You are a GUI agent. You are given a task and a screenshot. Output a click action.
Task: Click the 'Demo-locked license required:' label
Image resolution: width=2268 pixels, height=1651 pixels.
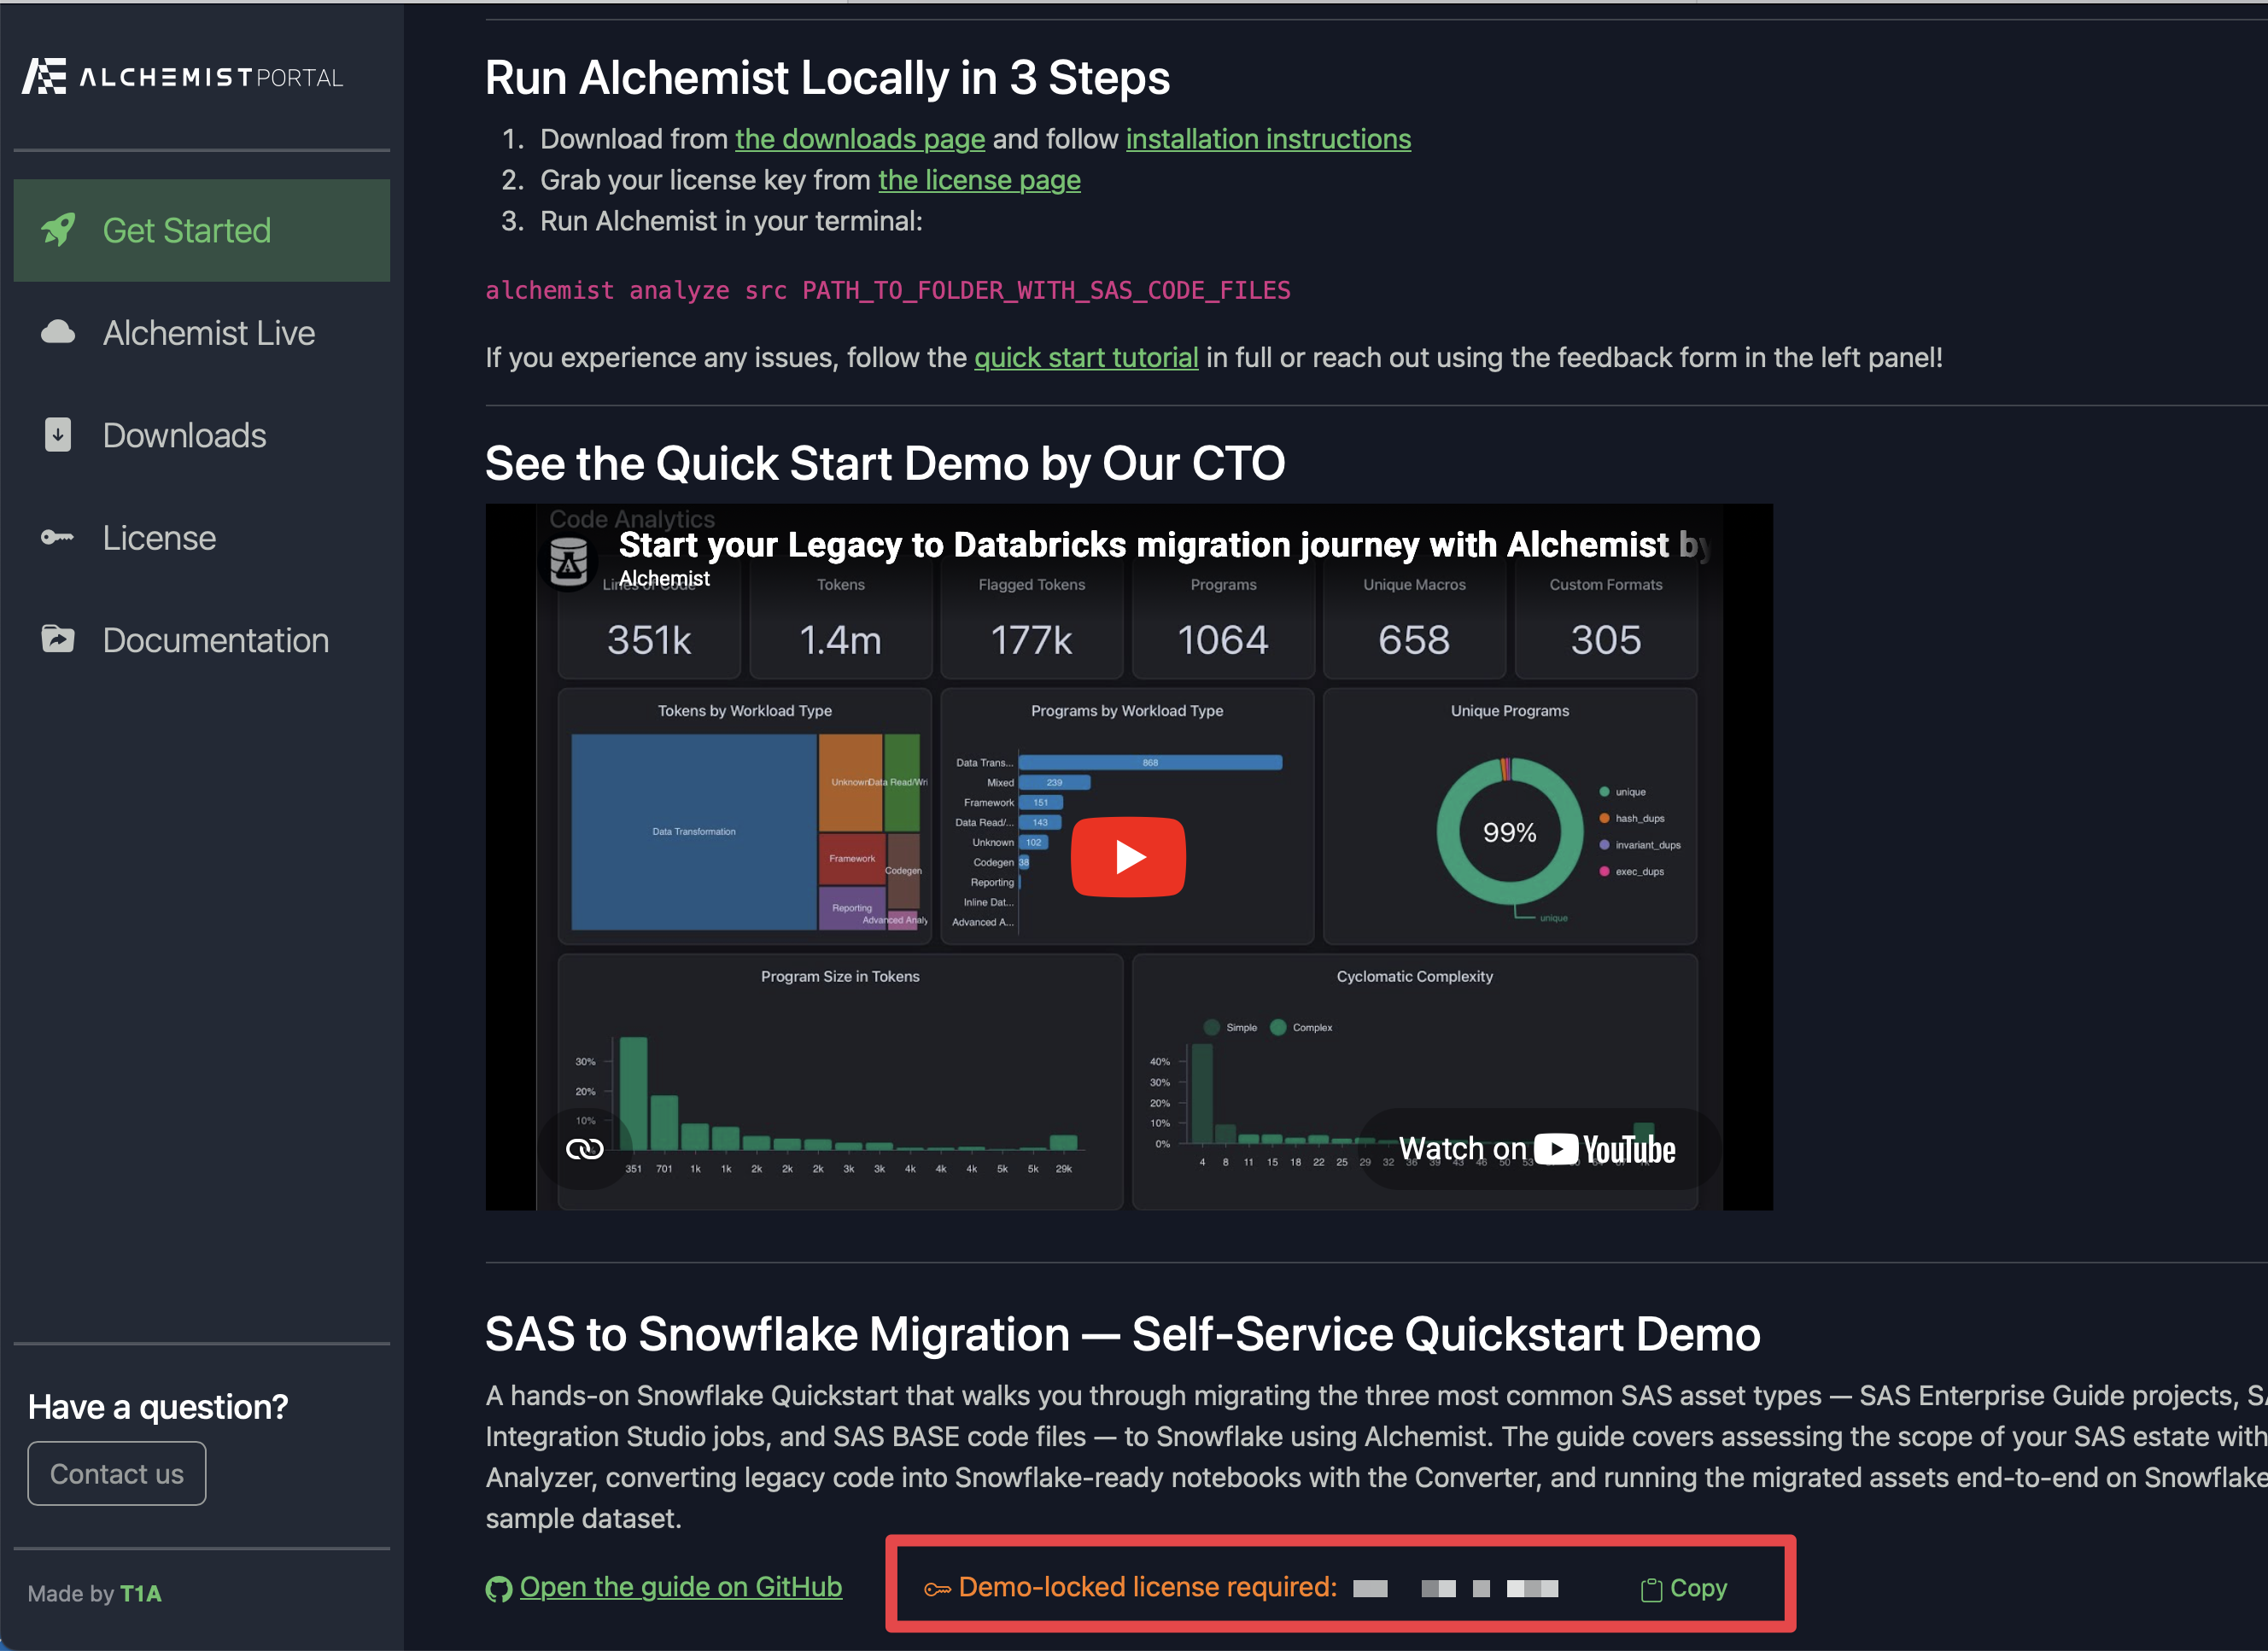pyautogui.click(x=1147, y=1587)
